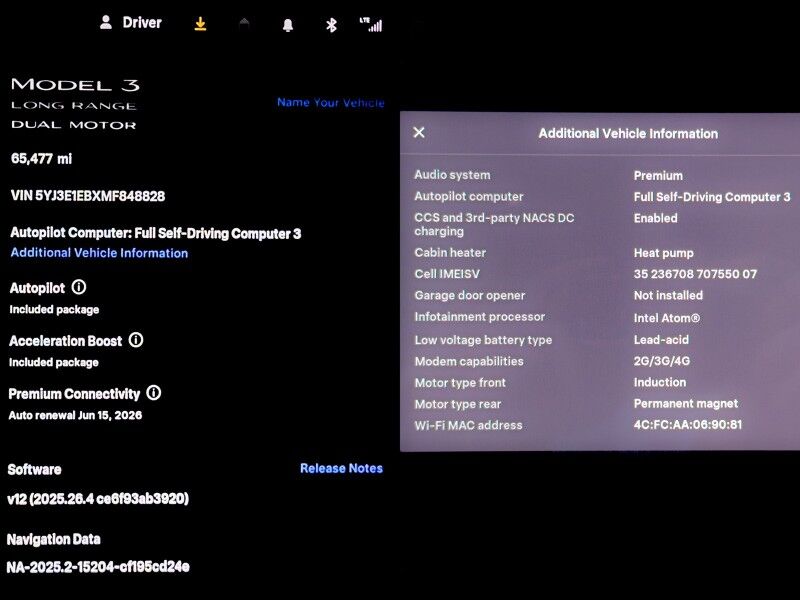The image size is (800, 600).
Task: Tap the Audio system row label
Action: pyautogui.click(x=452, y=175)
